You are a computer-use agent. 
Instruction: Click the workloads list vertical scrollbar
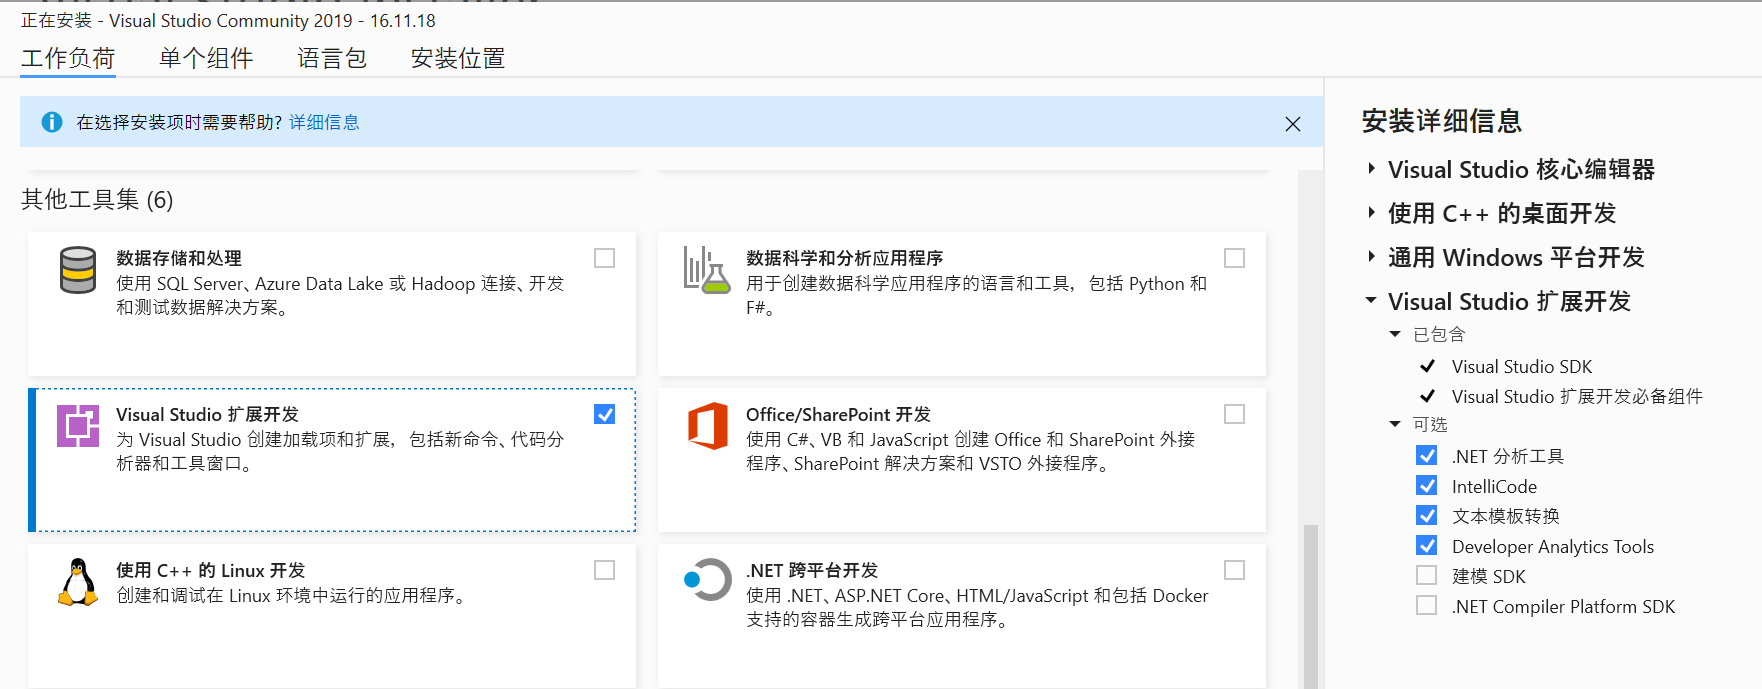[x=1310, y=606]
